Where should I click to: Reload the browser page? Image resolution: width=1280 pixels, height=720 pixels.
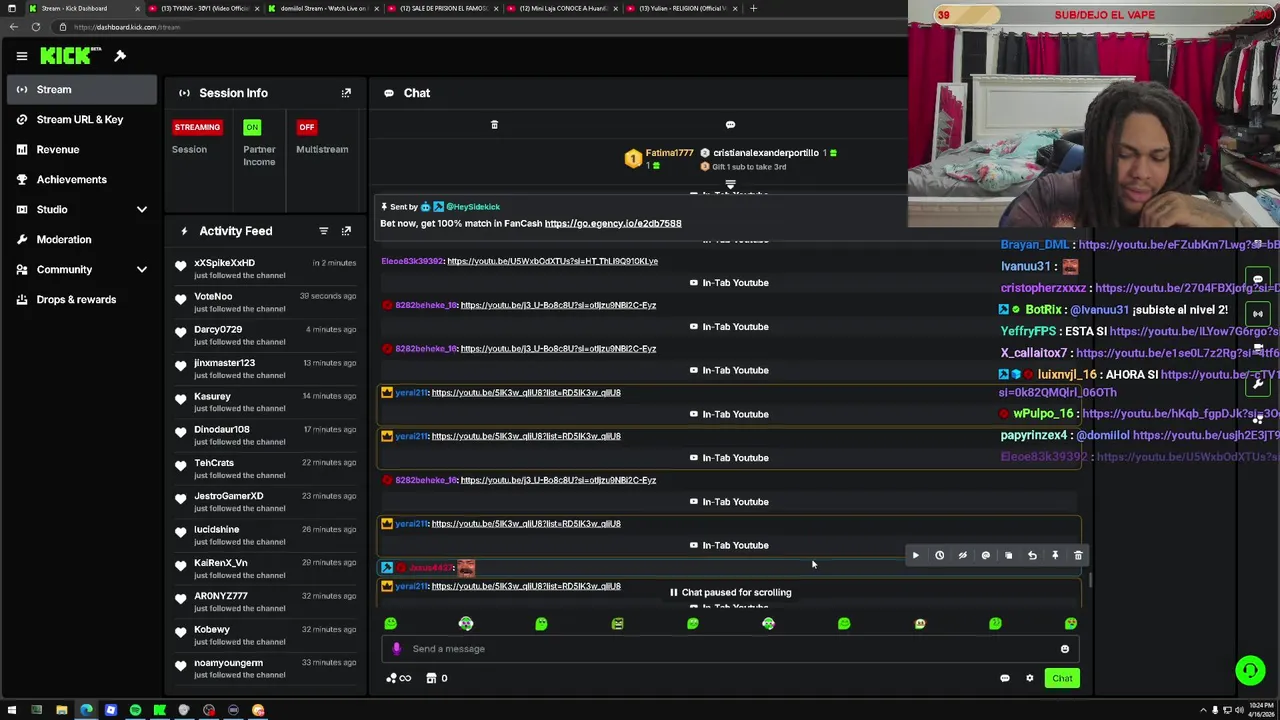tap(35, 27)
